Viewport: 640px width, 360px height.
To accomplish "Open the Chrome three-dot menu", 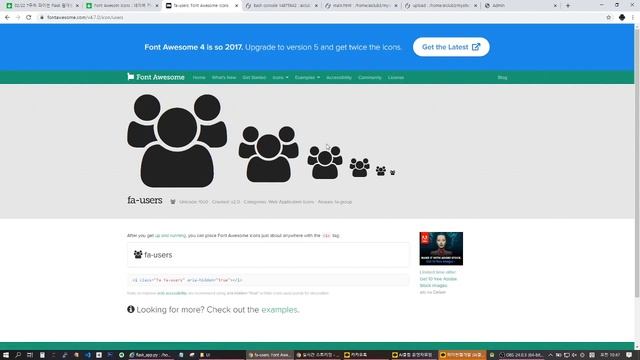I will pos(633,18).
